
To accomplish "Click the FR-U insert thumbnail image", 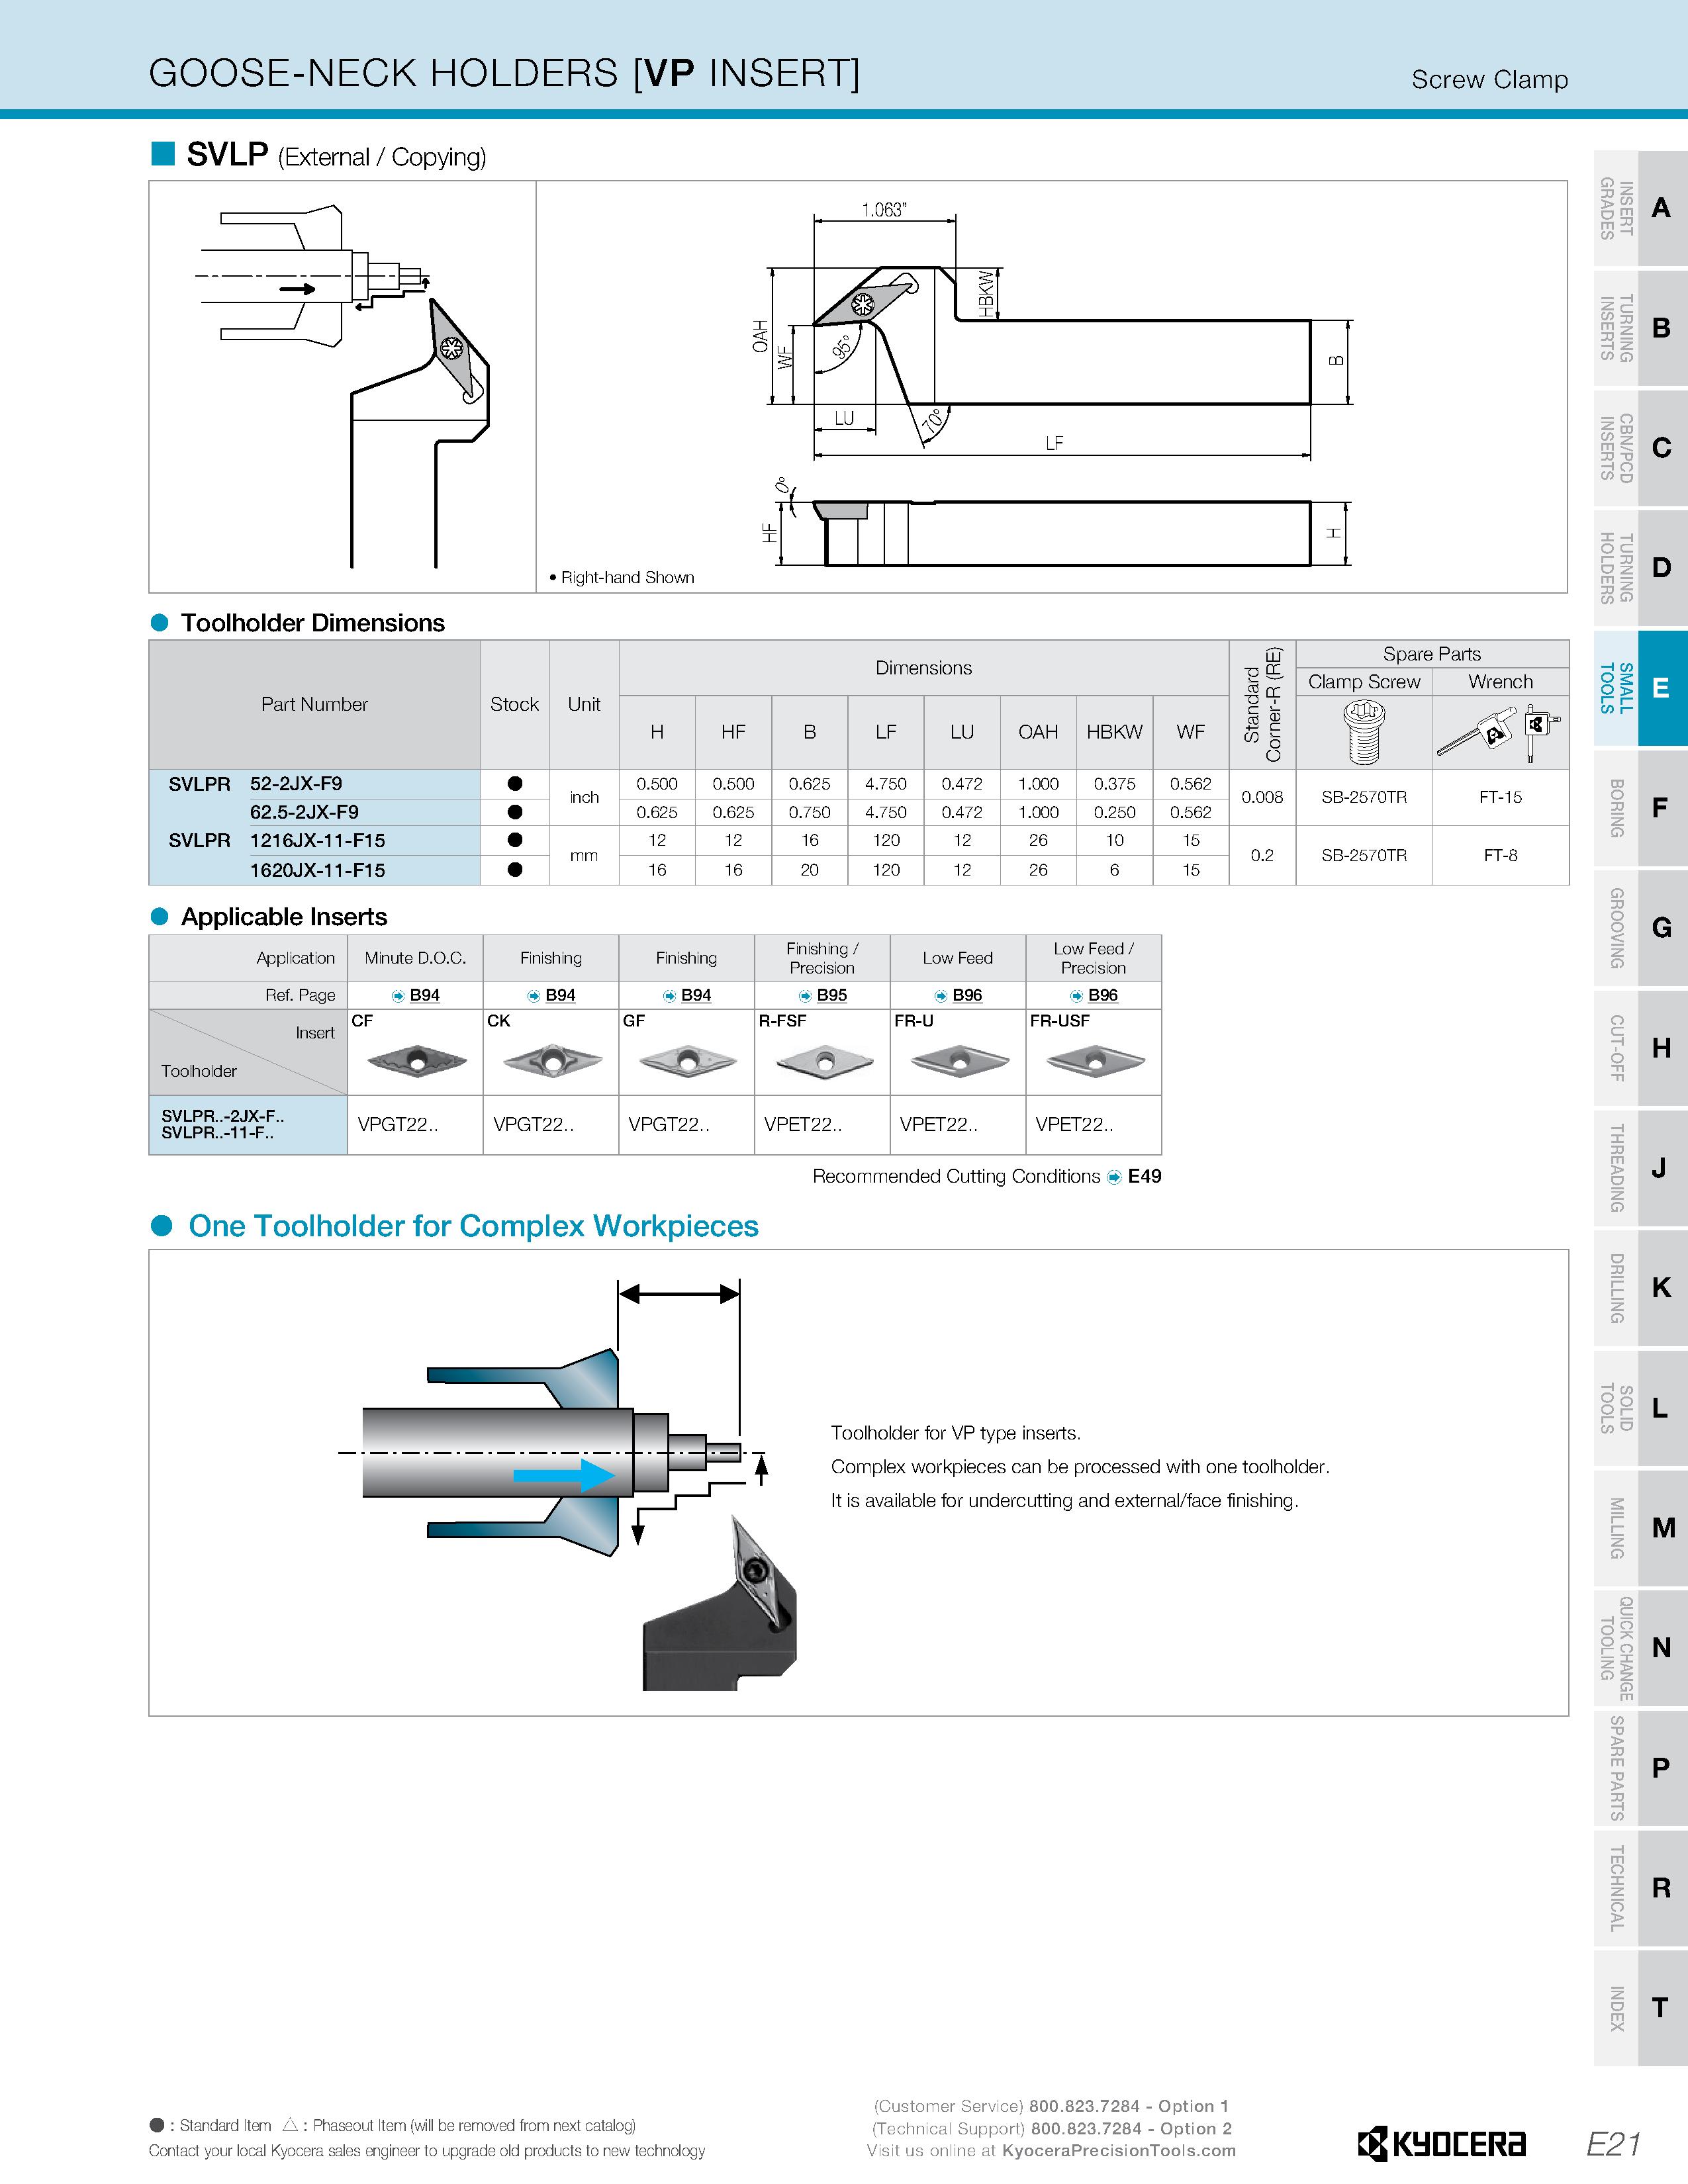I will tap(959, 1060).
